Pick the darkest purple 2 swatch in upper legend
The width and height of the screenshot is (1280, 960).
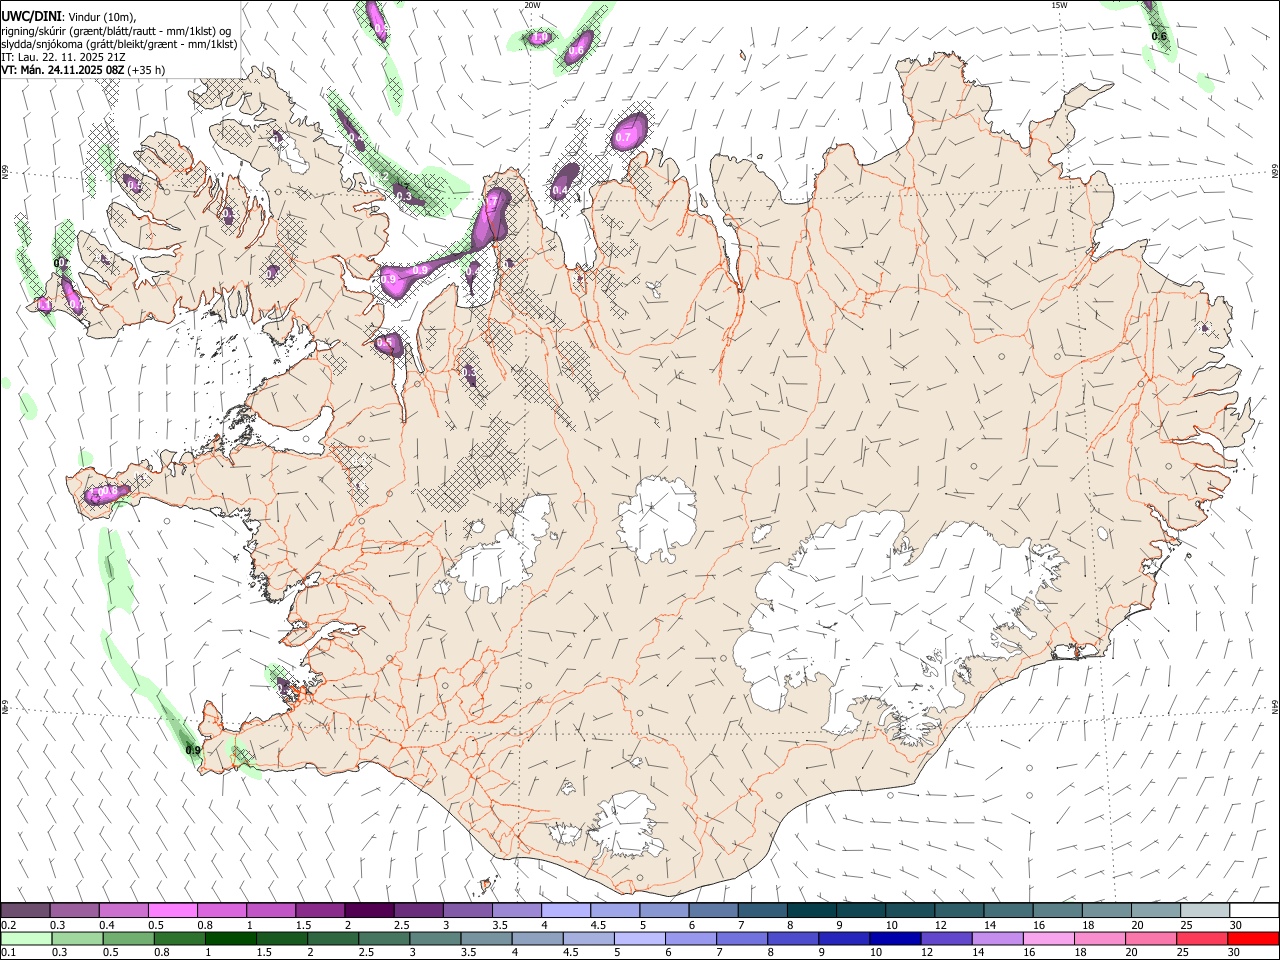369,911
